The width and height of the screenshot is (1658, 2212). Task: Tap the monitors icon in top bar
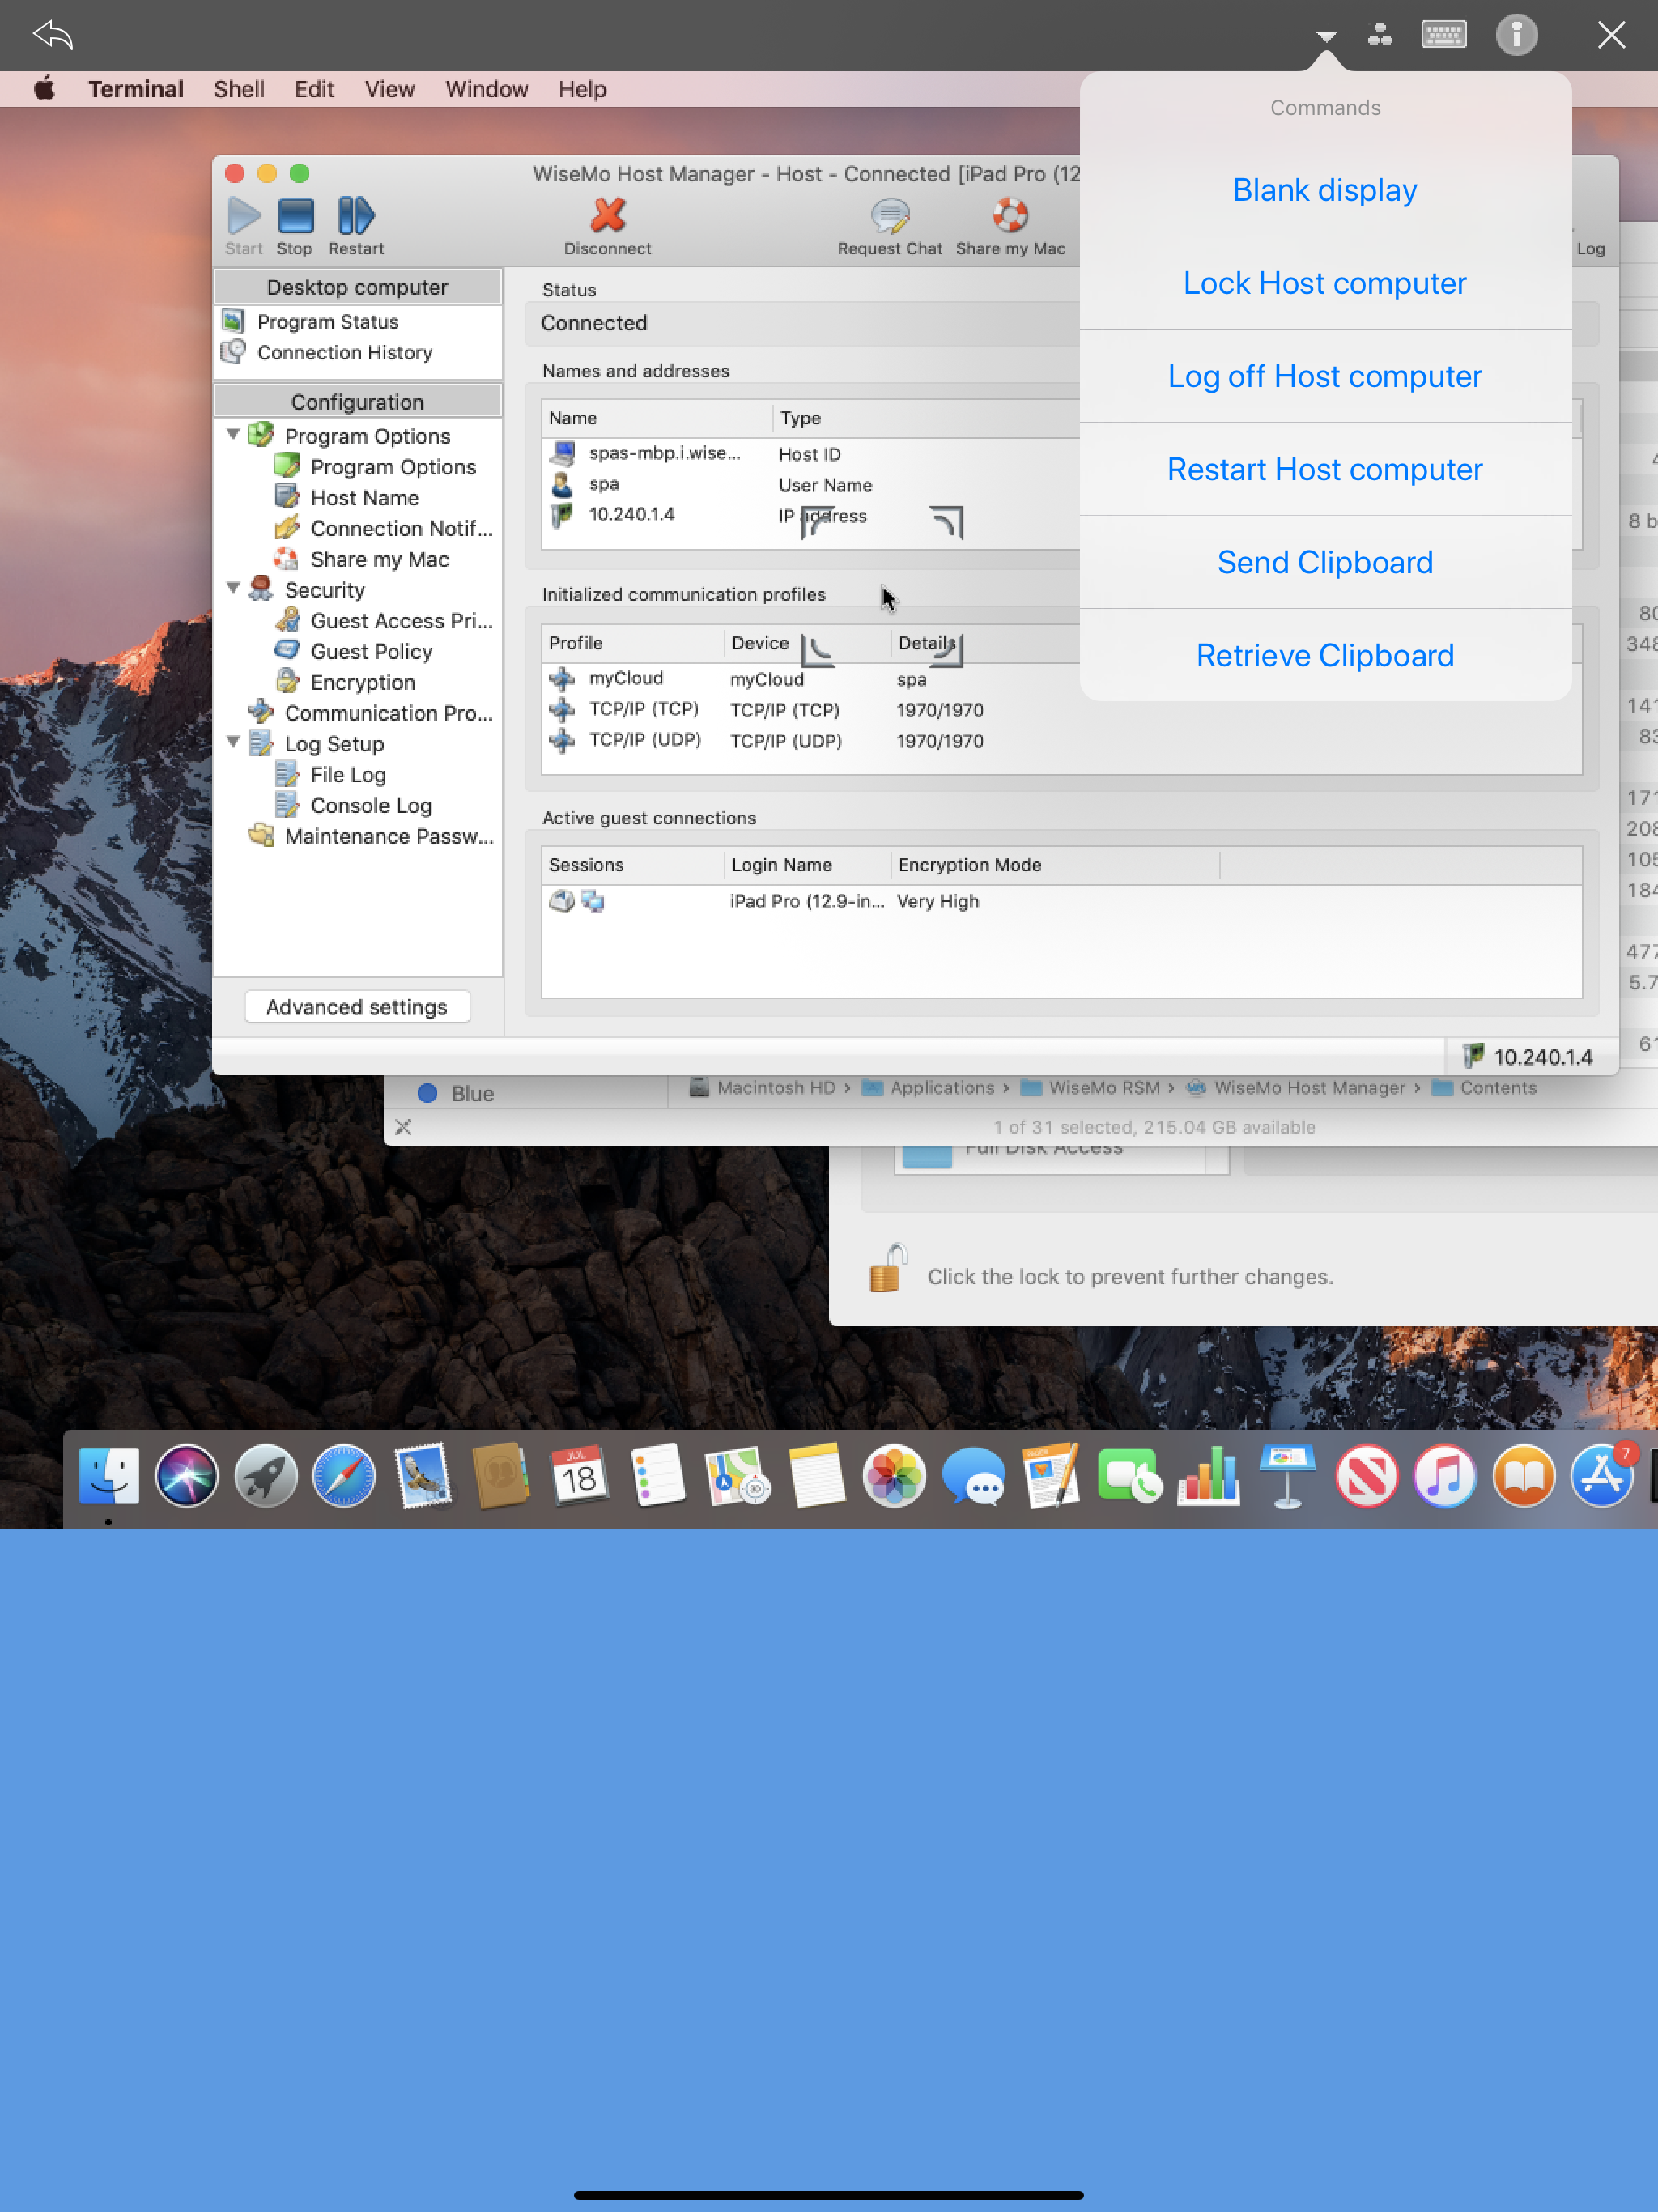point(1380,35)
